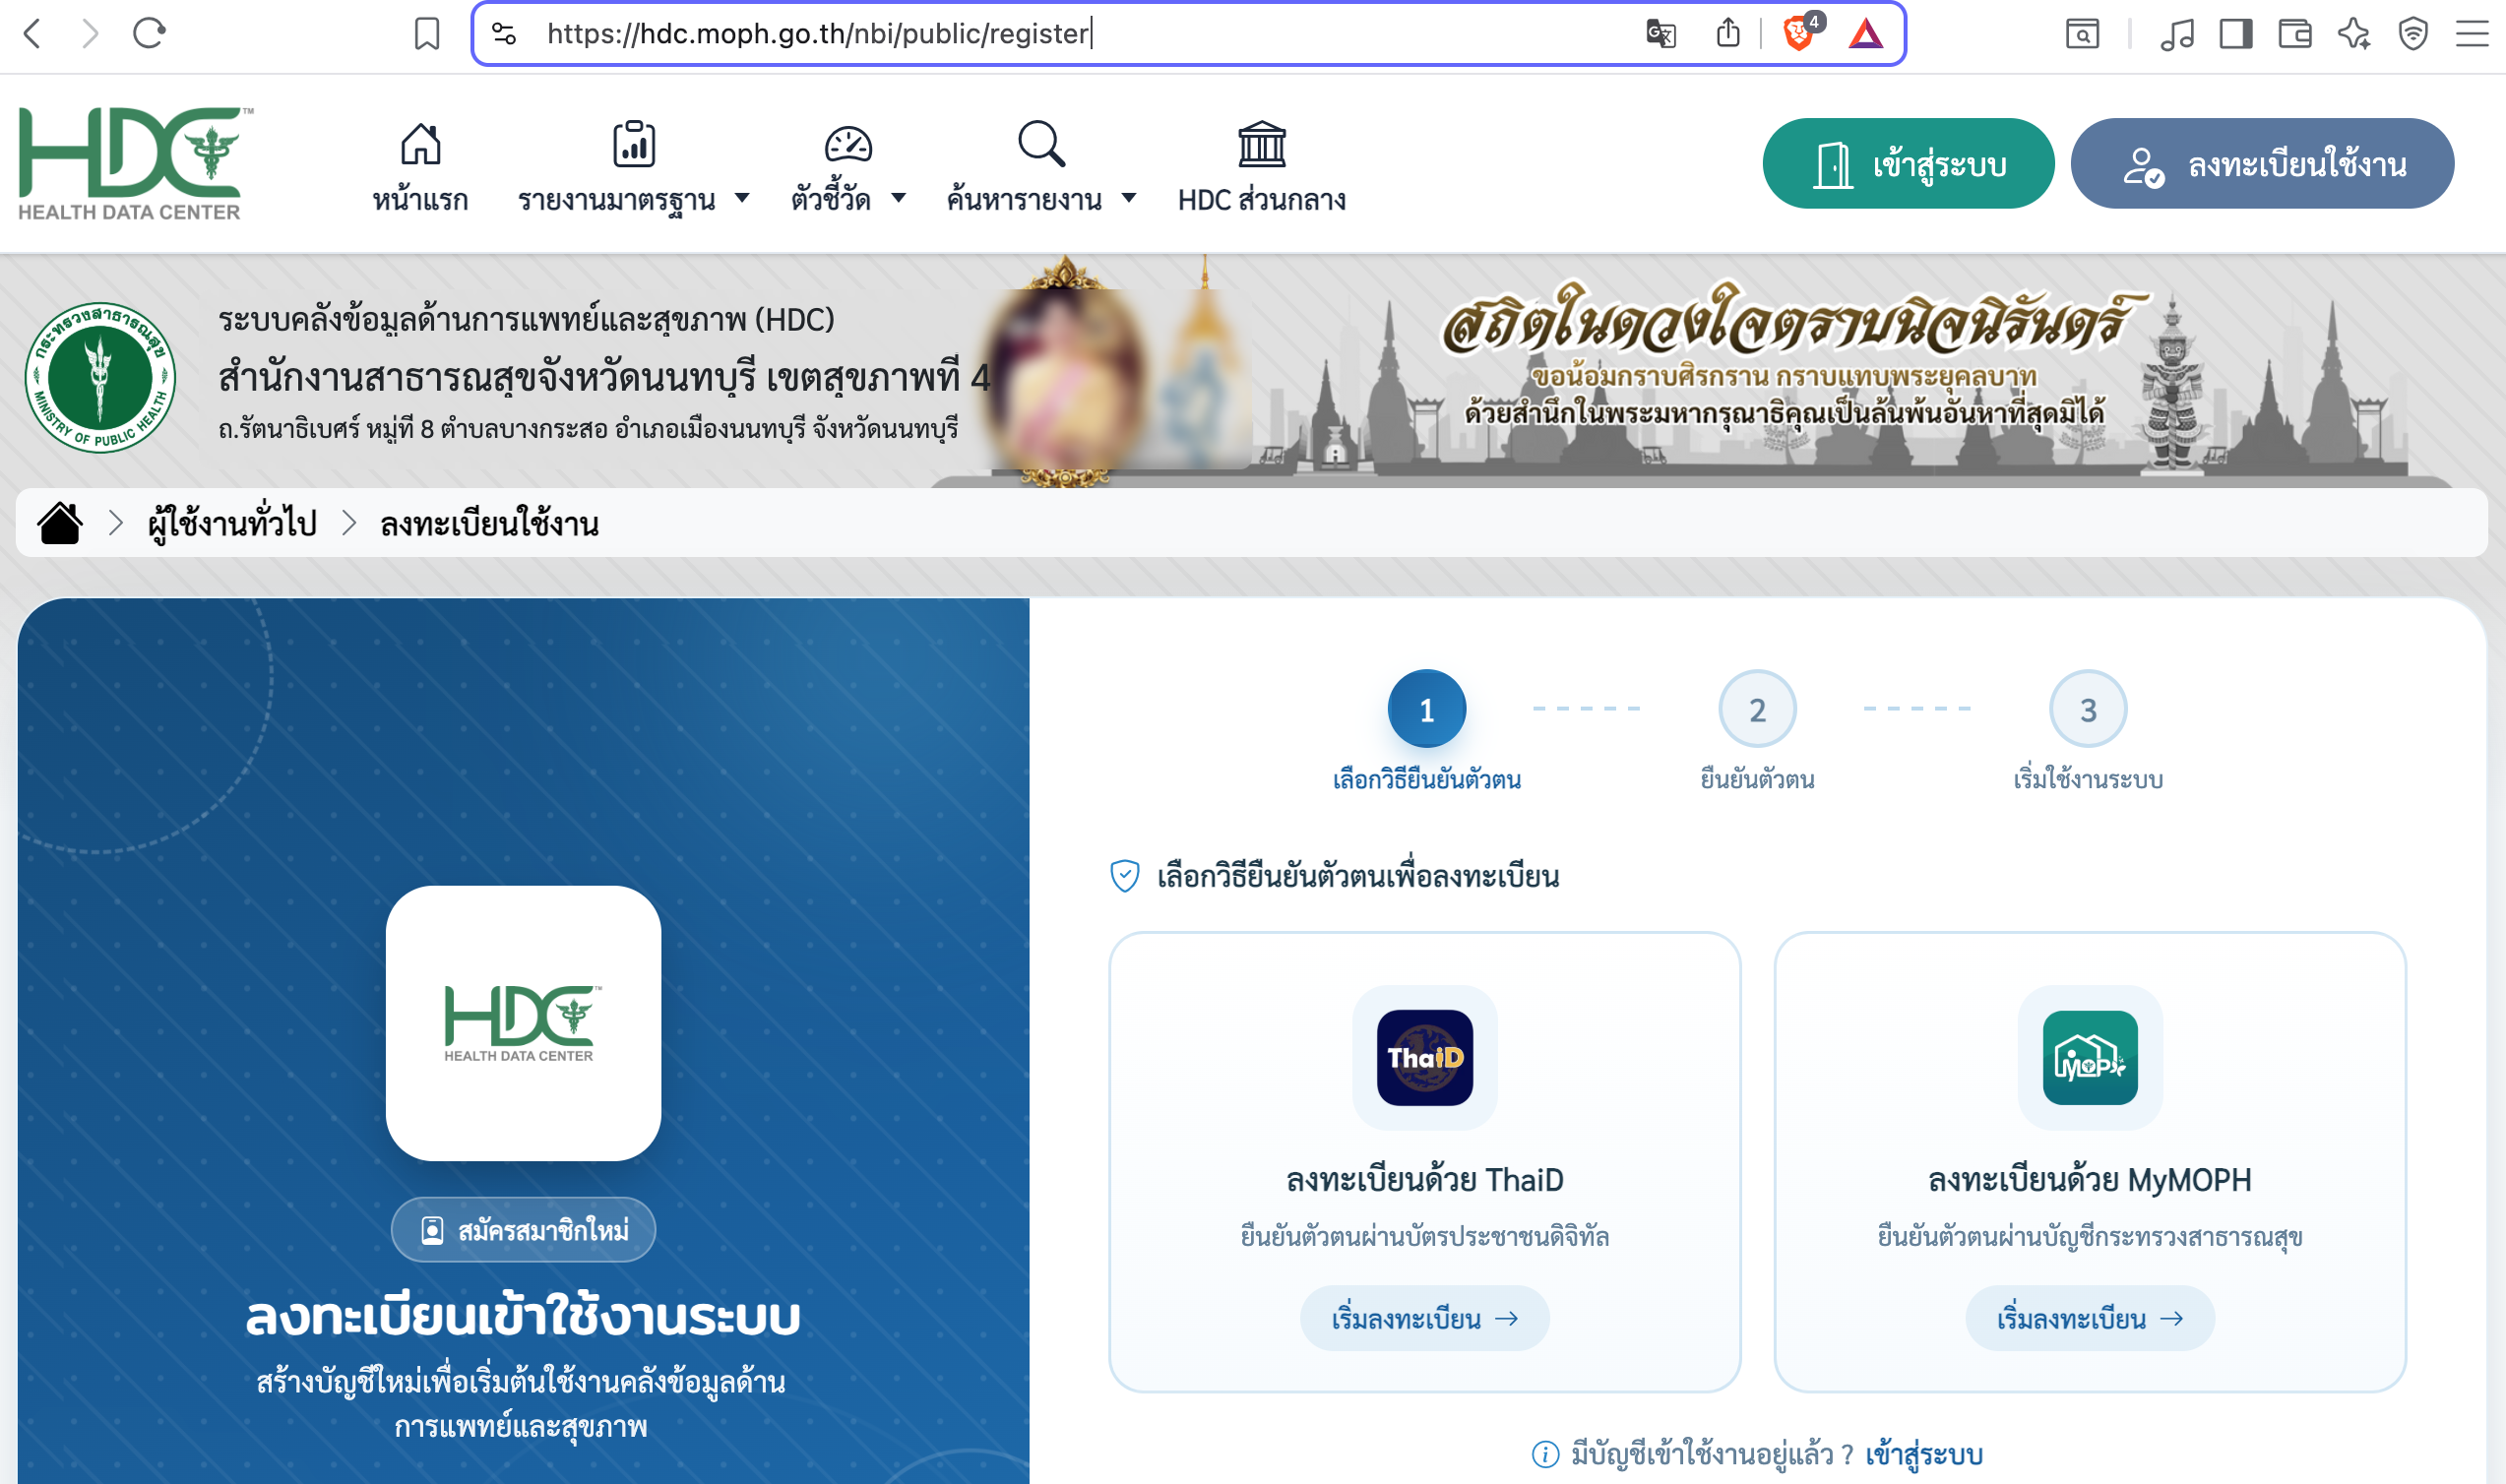
Task: Click ผู้ใช้งานทั่วไป breadcrumb link
Action: 232,523
